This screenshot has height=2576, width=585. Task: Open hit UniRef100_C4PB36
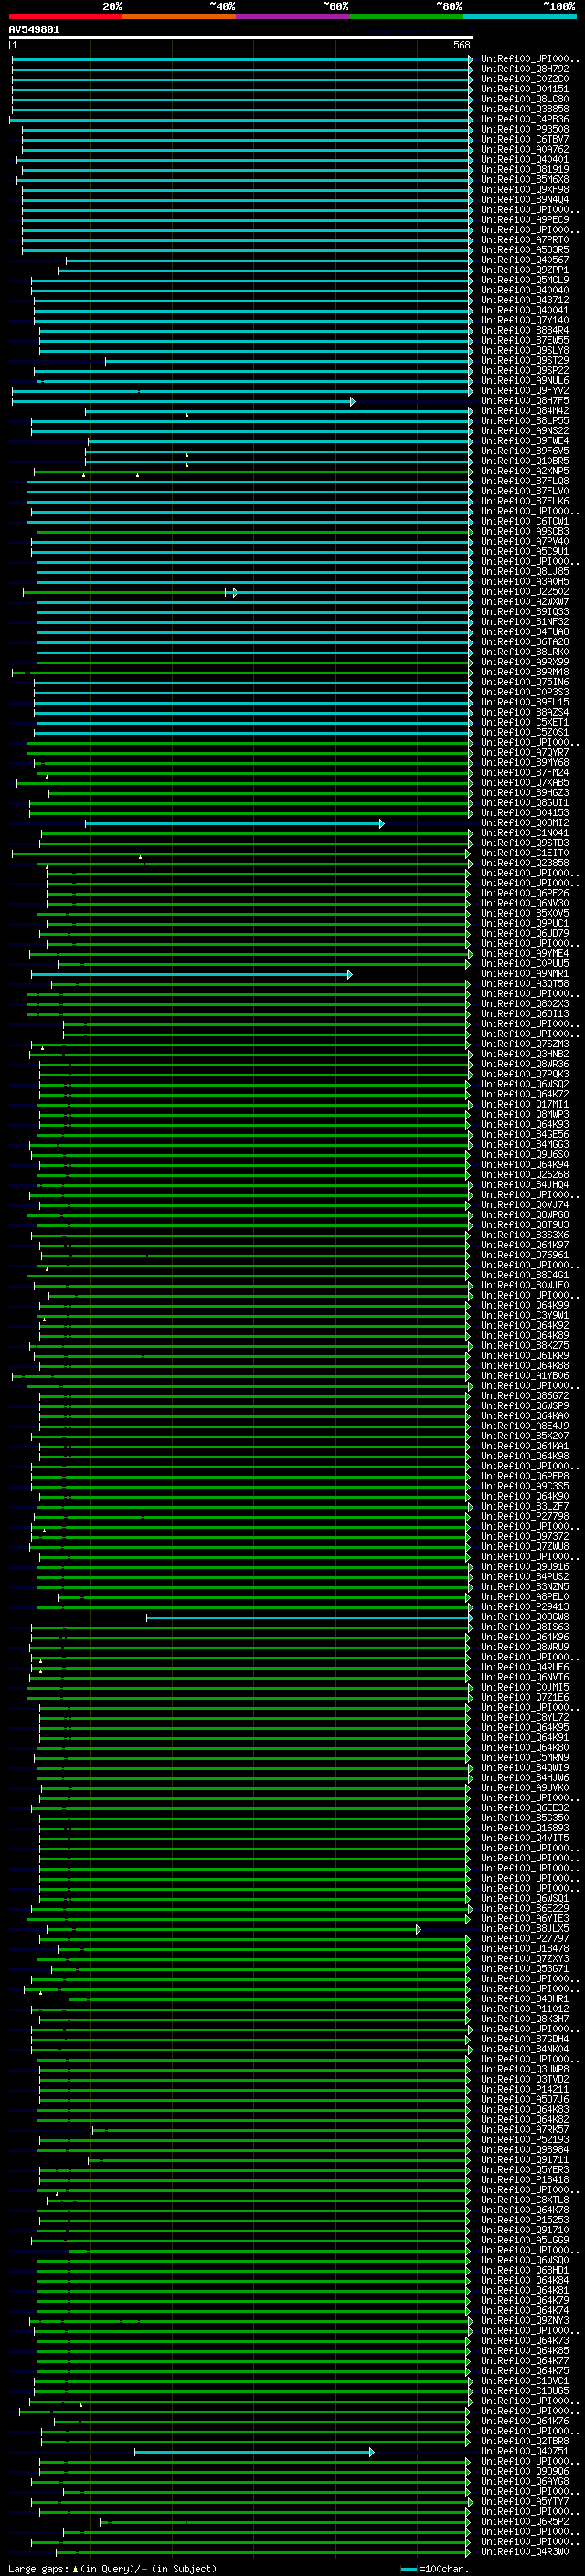click(x=525, y=119)
